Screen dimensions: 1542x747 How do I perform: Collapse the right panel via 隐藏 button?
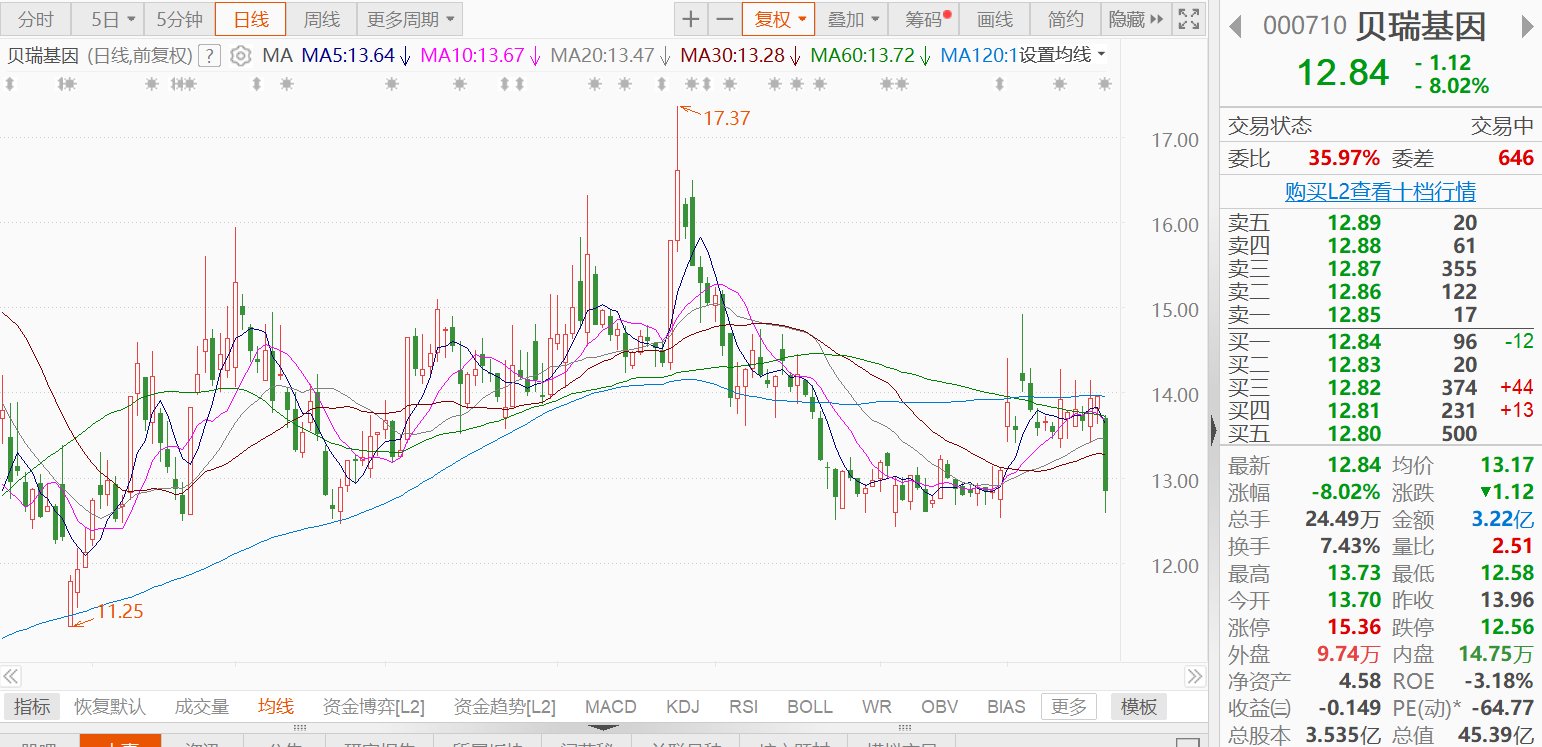tap(1136, 19)
